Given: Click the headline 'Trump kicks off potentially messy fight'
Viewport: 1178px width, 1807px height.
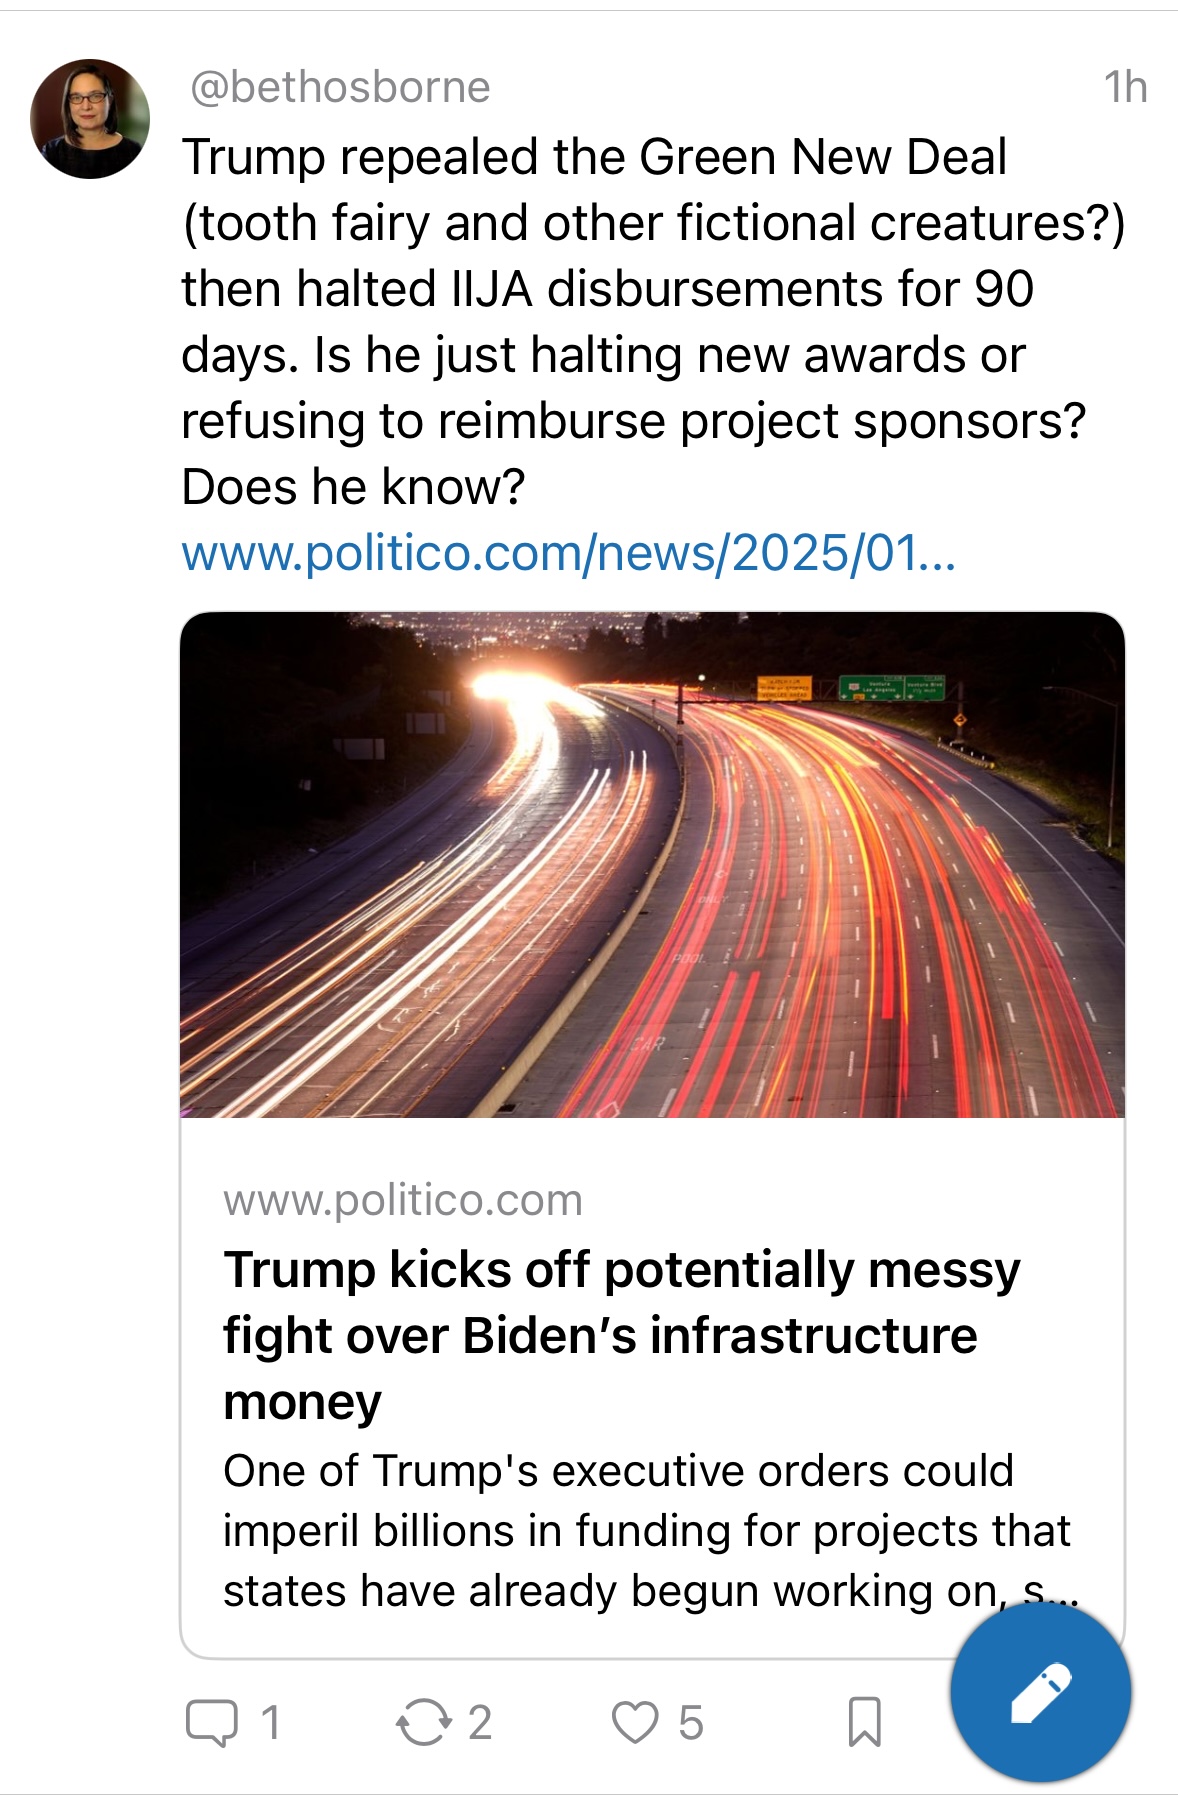Looking at the screenshot, I should pyautogui.click(x=620, y=1334).
